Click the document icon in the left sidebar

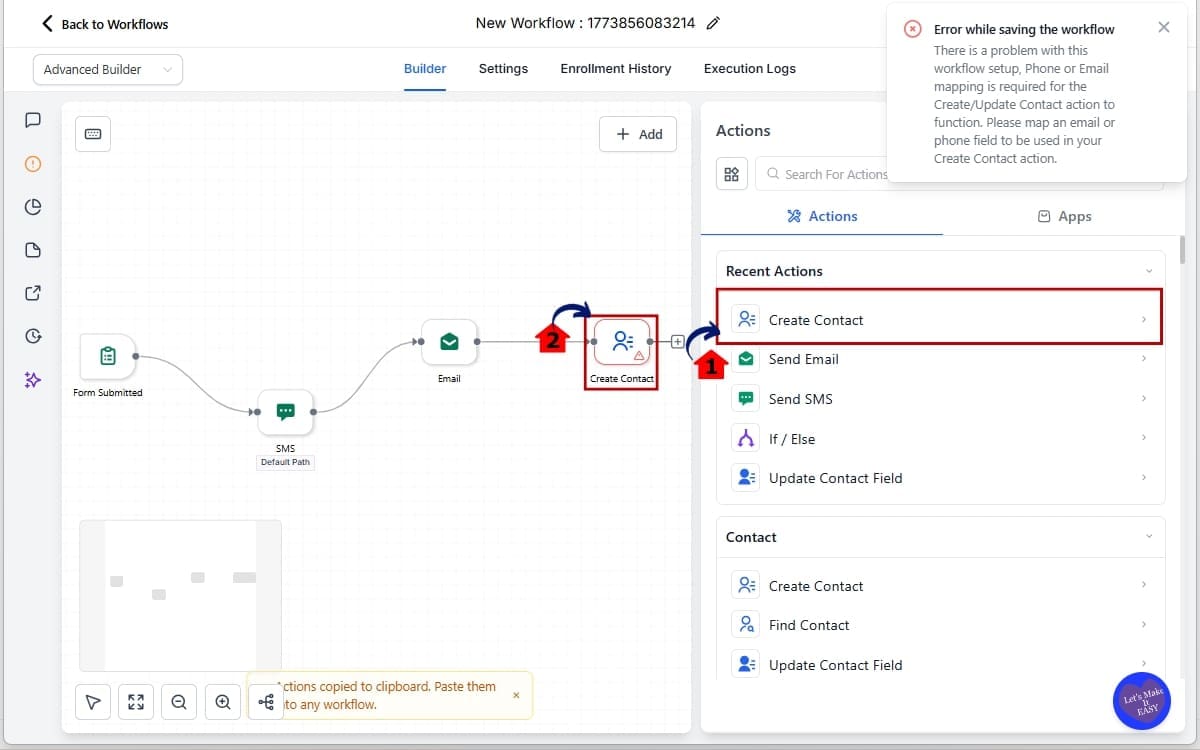32,250
